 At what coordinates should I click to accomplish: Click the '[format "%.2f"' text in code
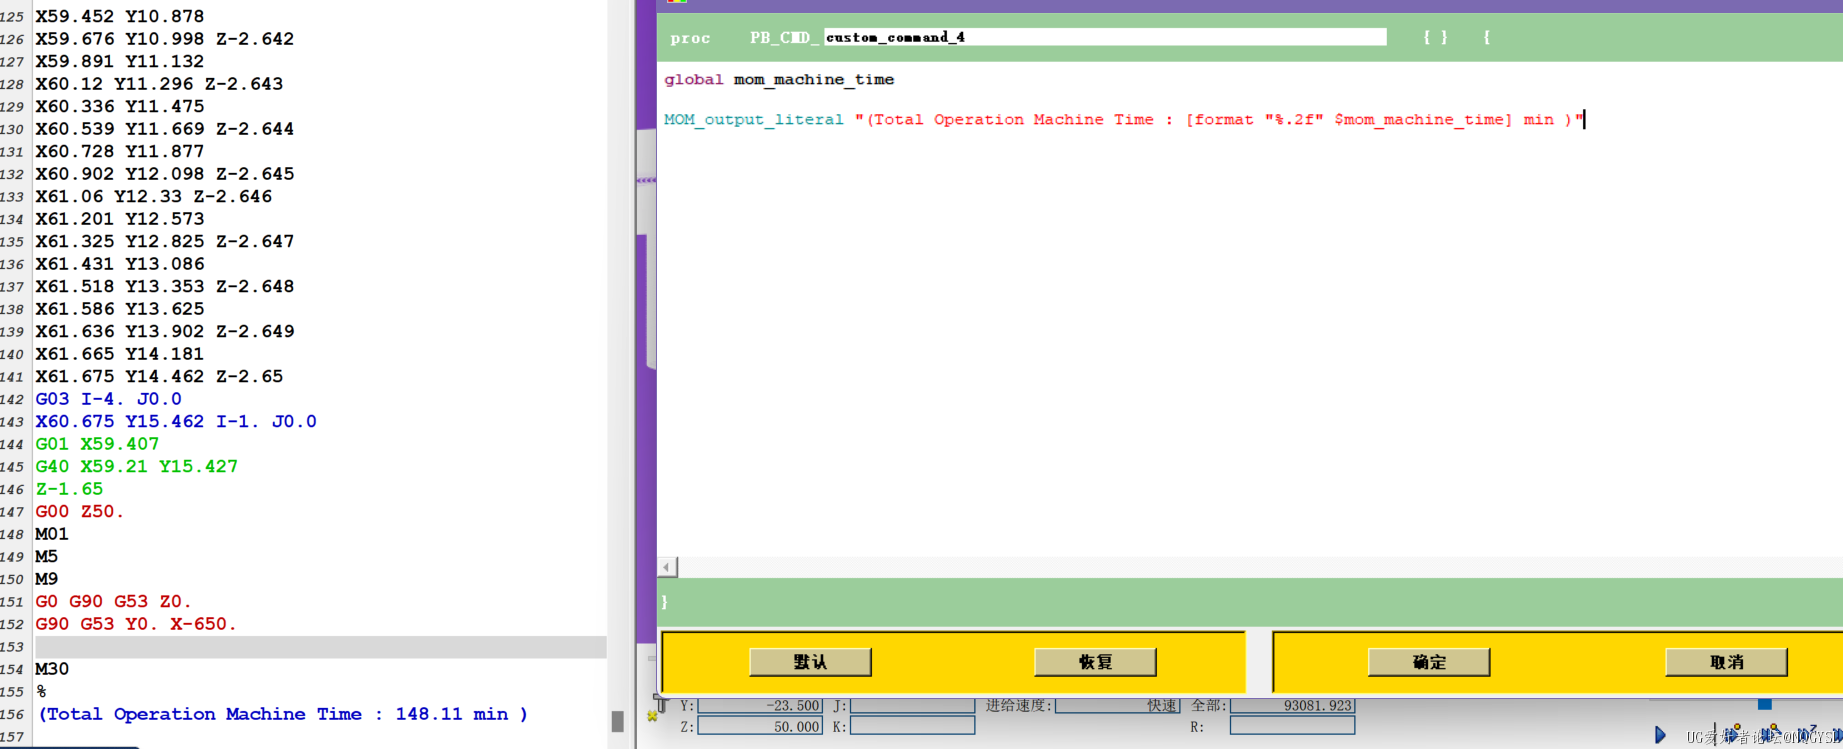pyautogui.click(x=1254, y=120)
